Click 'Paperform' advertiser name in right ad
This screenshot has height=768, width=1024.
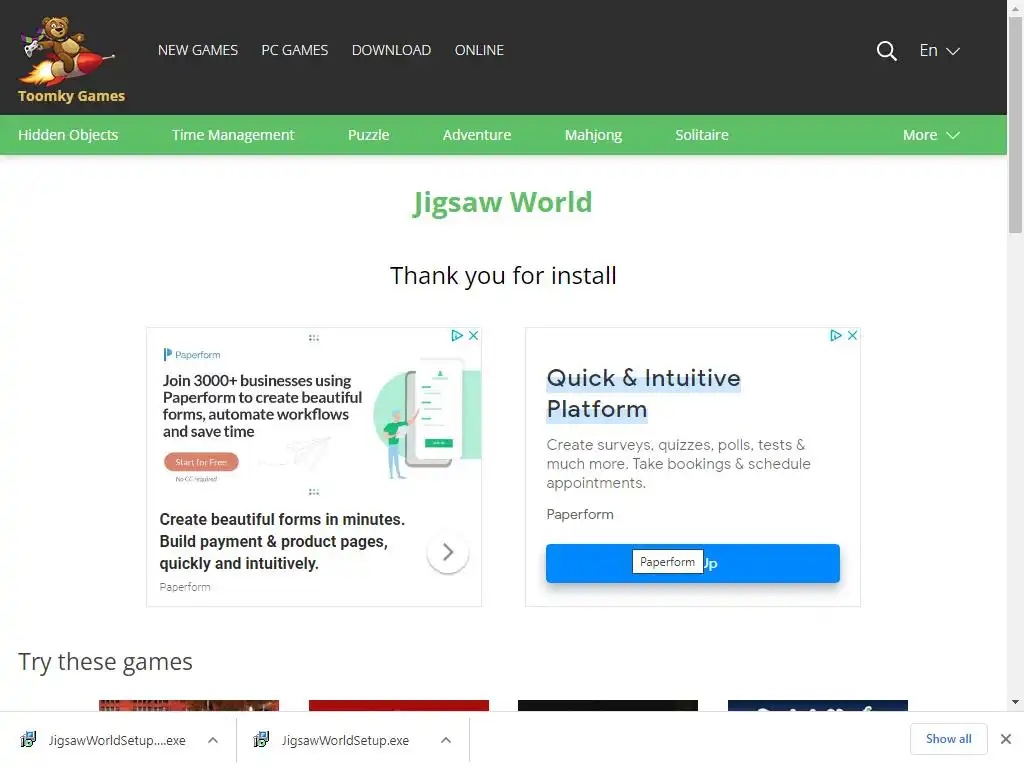click(580, 515)
